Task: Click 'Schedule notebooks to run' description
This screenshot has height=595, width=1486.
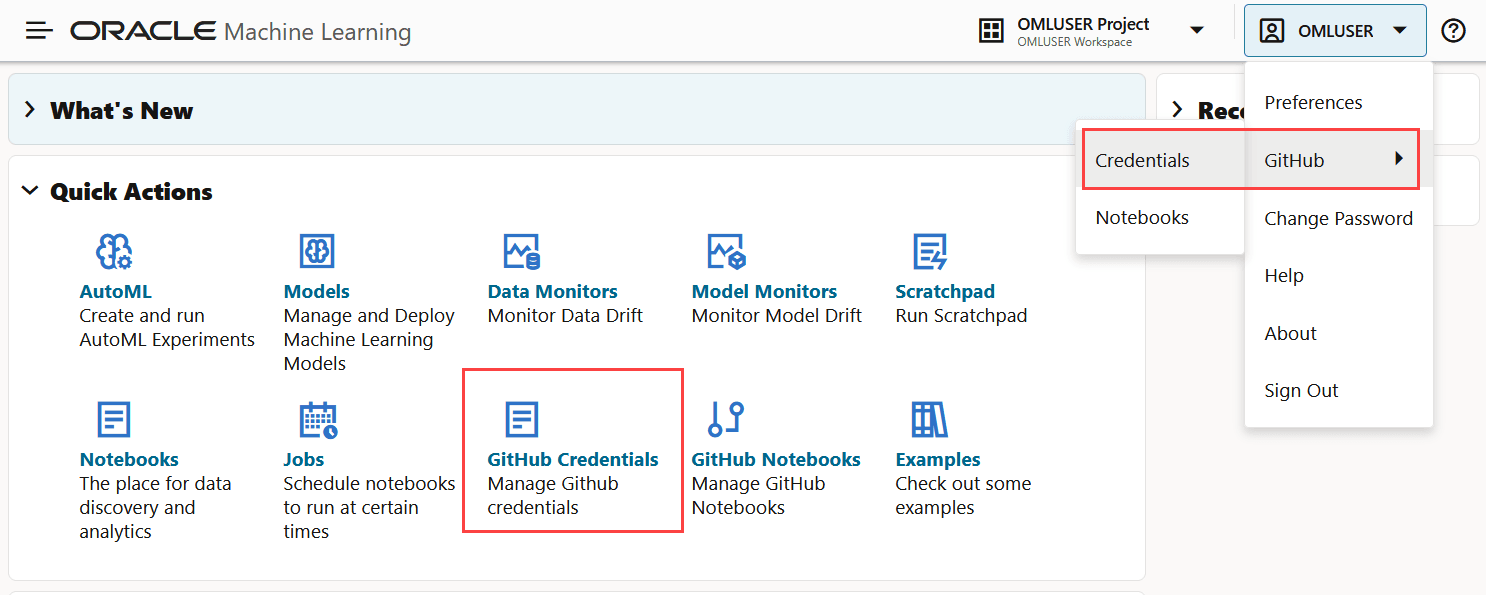Action: (369, 508)
